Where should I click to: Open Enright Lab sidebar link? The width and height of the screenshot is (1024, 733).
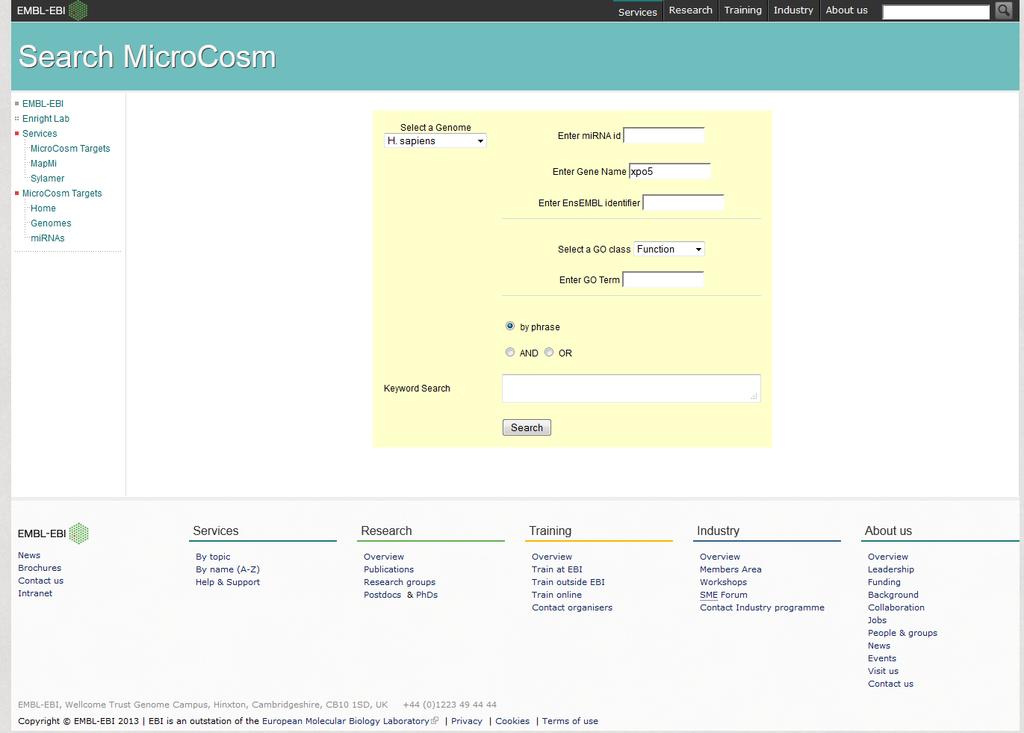(x=46, y=118)
